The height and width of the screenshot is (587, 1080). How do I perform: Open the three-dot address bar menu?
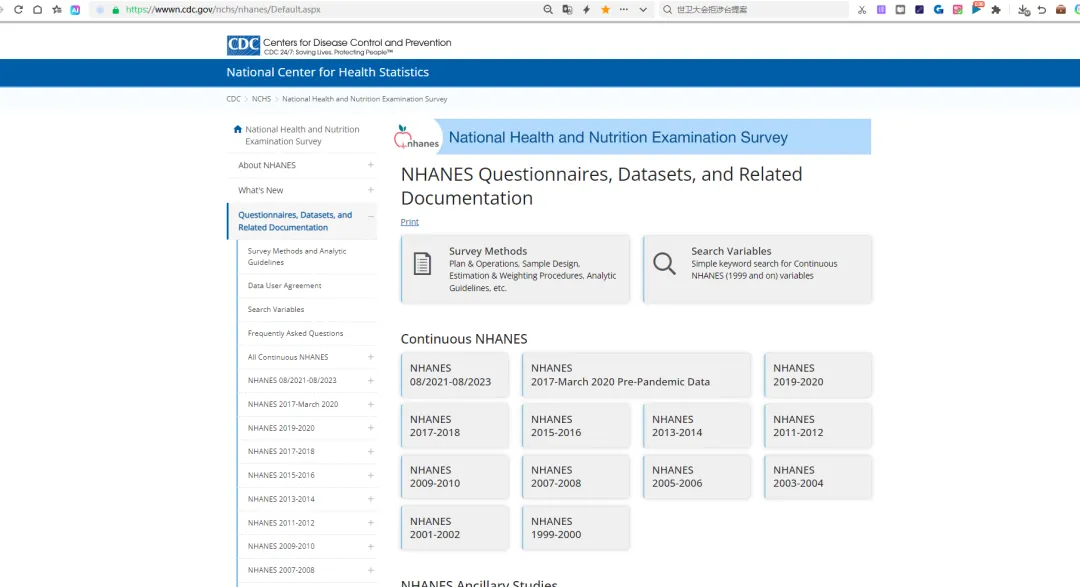click(624, 10)
